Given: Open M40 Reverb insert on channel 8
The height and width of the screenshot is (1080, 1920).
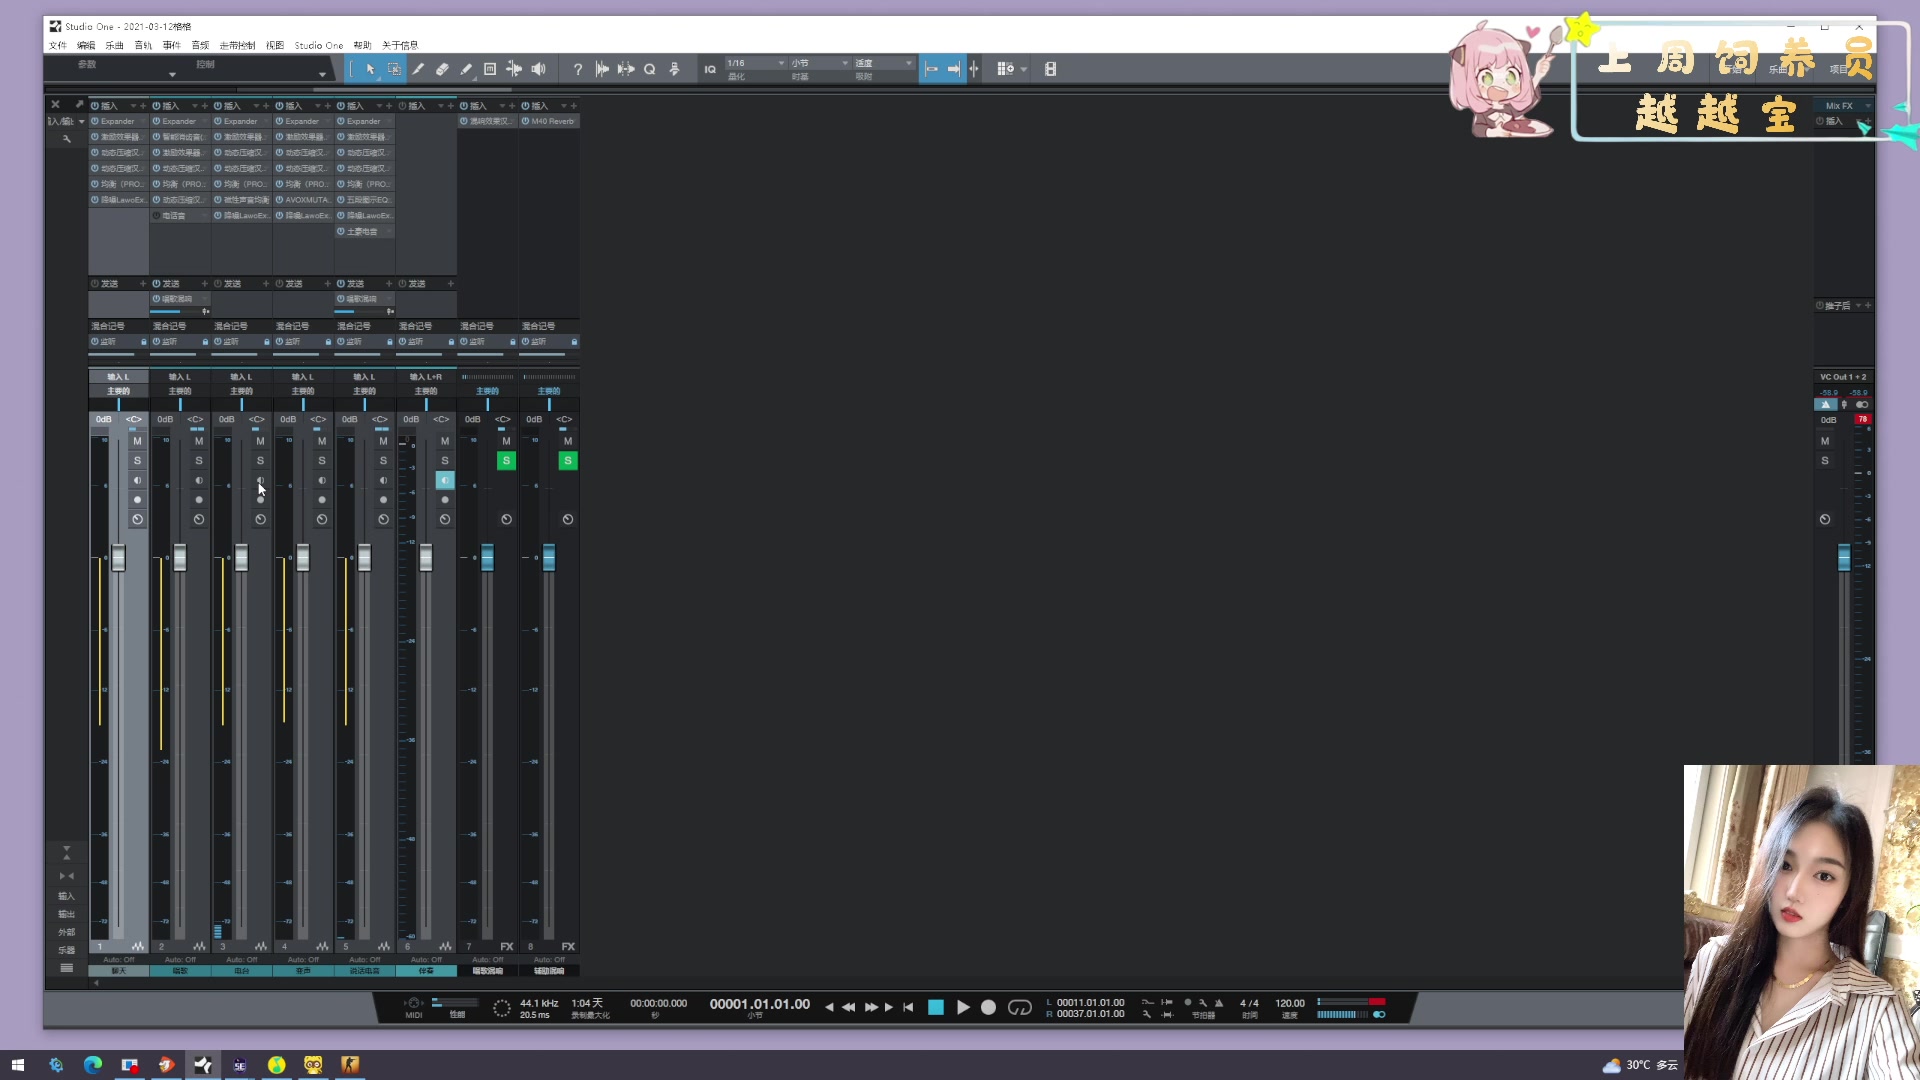Looking at the screenshot, I should click(549, 121).
